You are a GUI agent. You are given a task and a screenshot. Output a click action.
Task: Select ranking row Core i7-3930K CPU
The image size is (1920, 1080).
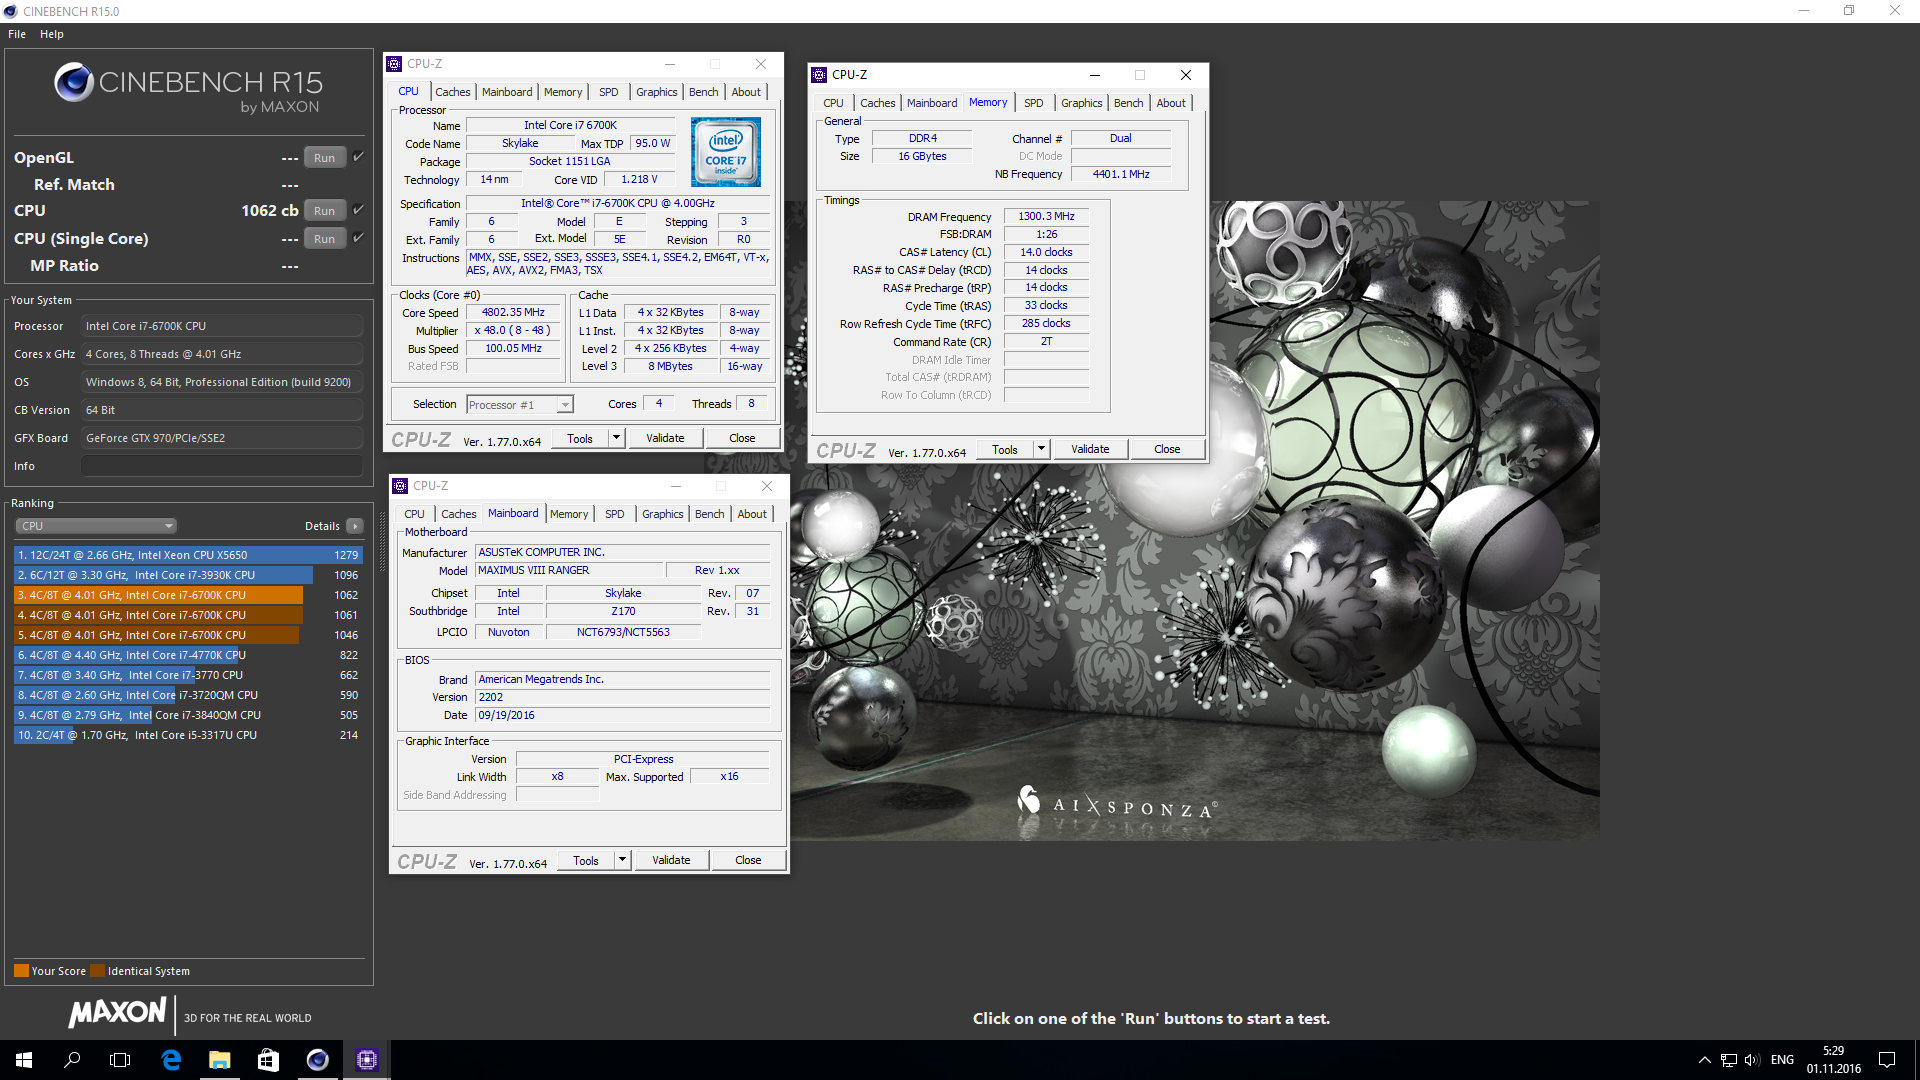[188, 575]
